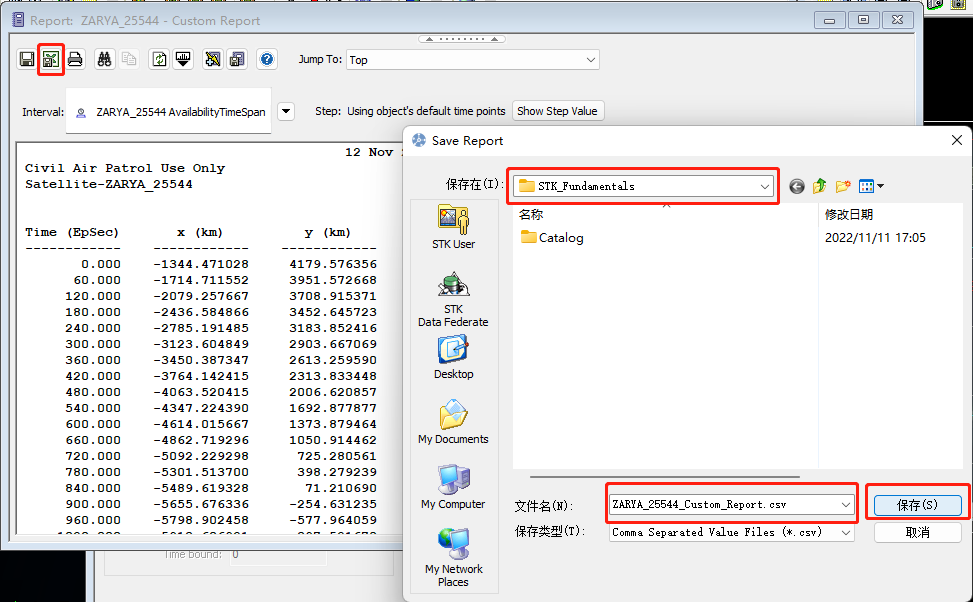The image size is (973, 602).
Task: Select the binoculars Find tool
Action: coord(104,59)
